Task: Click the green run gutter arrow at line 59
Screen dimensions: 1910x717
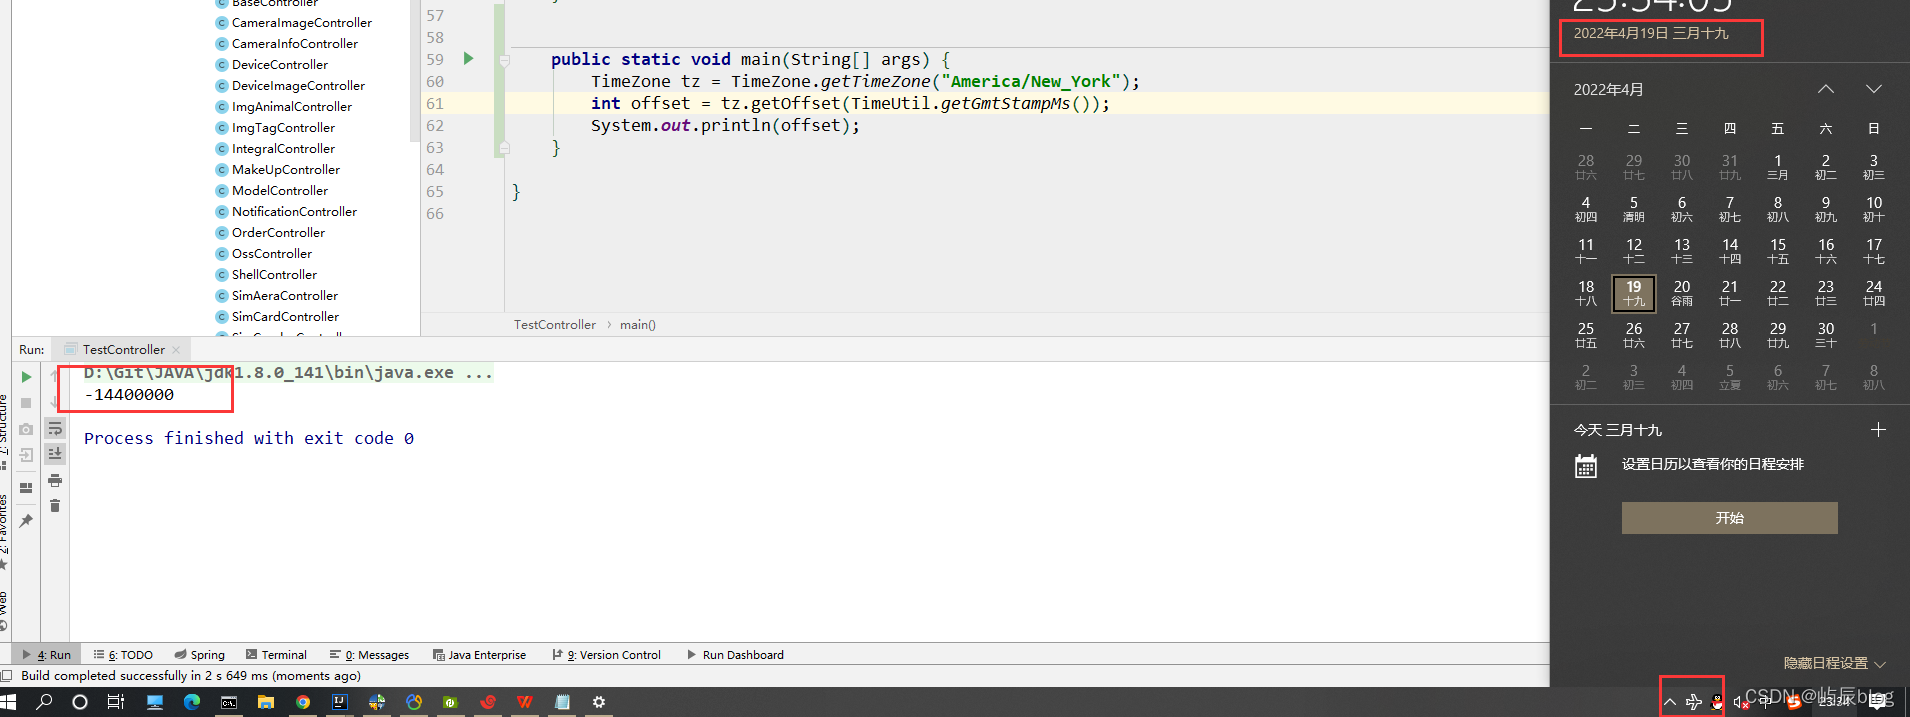Action: [x=468, y=59]
